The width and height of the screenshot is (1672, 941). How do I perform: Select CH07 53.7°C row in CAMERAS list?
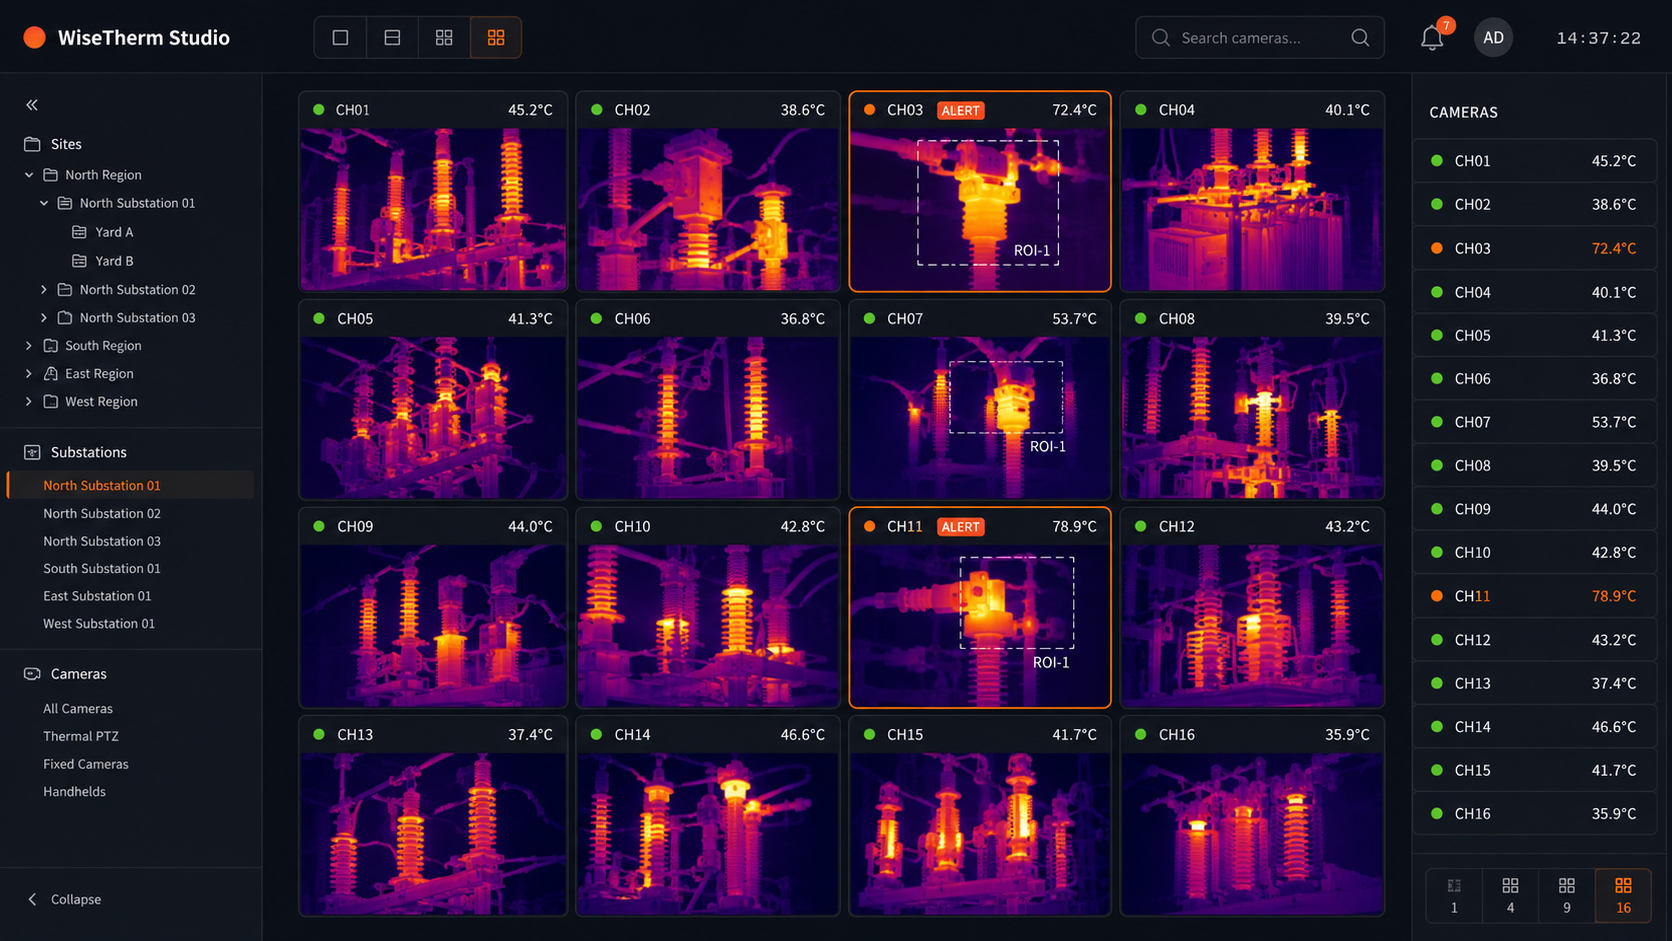1534,422
